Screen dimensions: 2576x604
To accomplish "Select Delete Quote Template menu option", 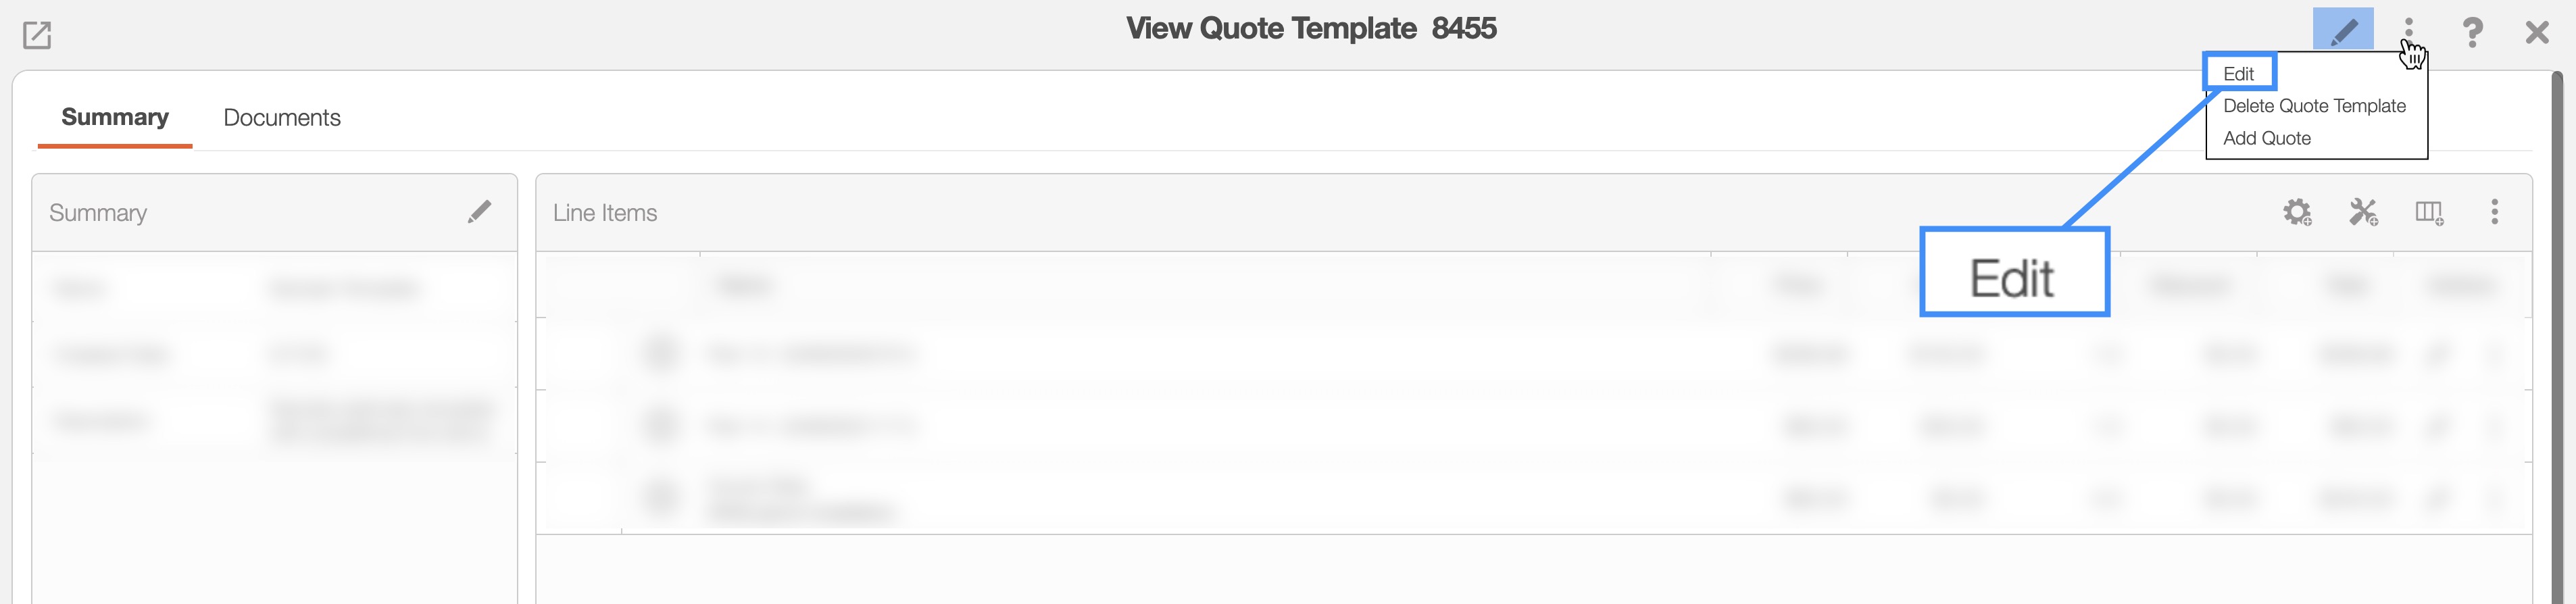I will pyautogui.click(x=2314, y=106).
